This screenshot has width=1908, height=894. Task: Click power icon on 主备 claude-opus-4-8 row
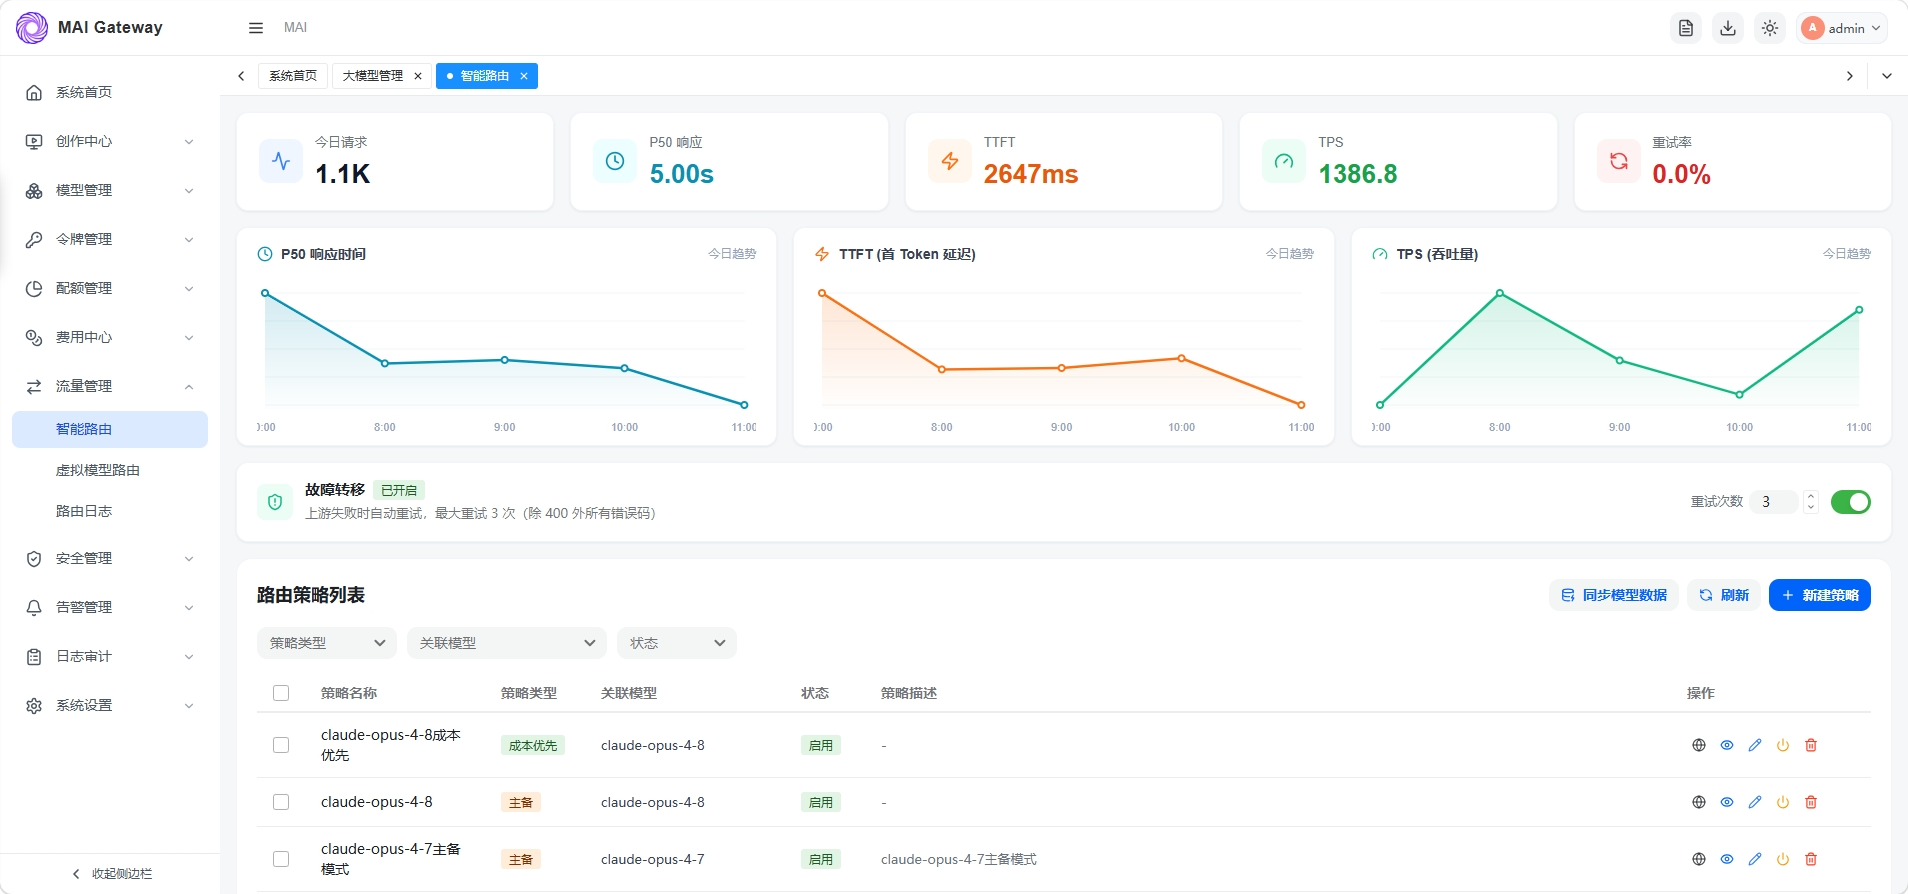[1783, 802]
